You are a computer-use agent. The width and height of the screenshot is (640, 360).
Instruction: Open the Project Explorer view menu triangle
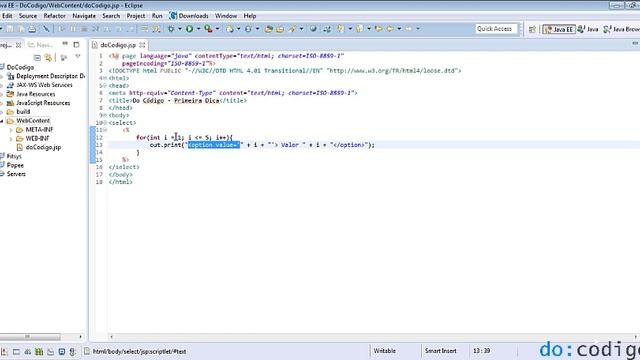click(x=78, y=57)
